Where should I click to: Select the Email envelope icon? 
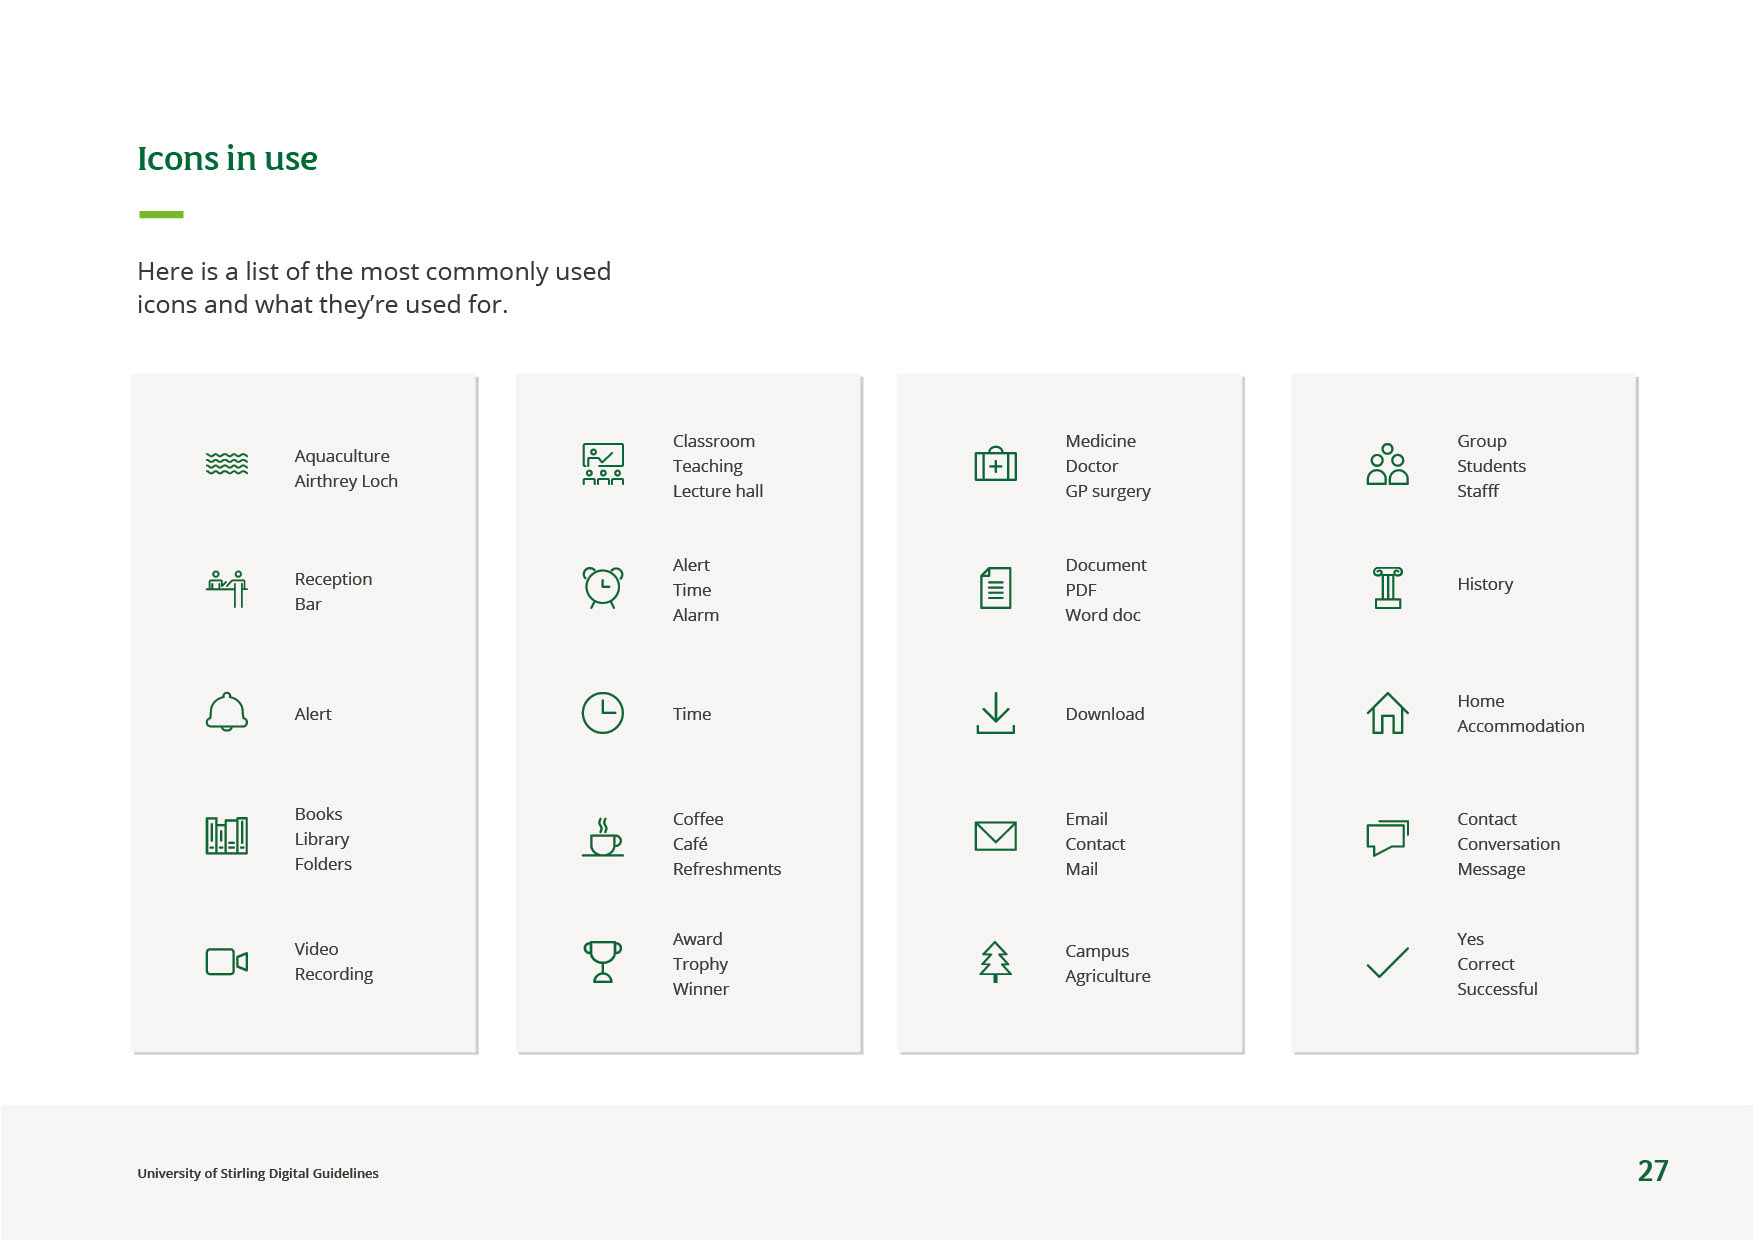coord(996,836)
